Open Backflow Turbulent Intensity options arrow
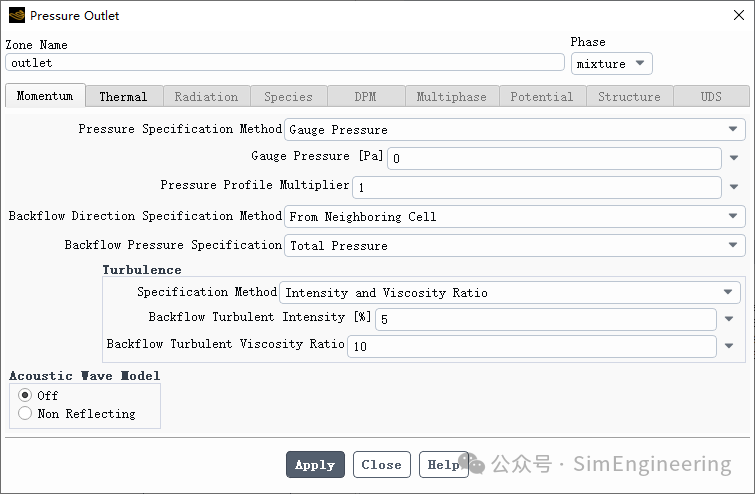 click(729, 319)
